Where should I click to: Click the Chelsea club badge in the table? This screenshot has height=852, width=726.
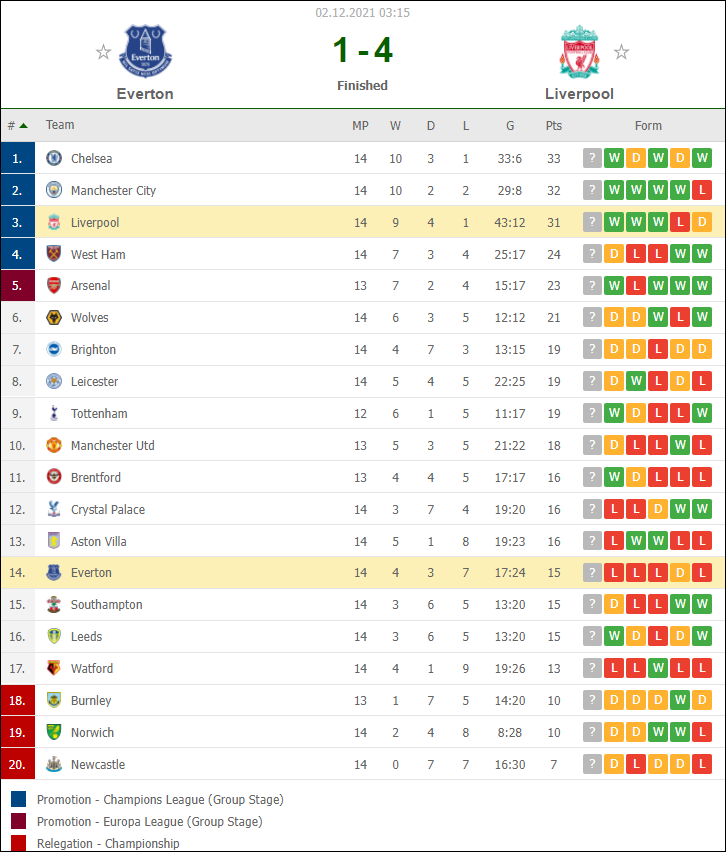(54, 158)
